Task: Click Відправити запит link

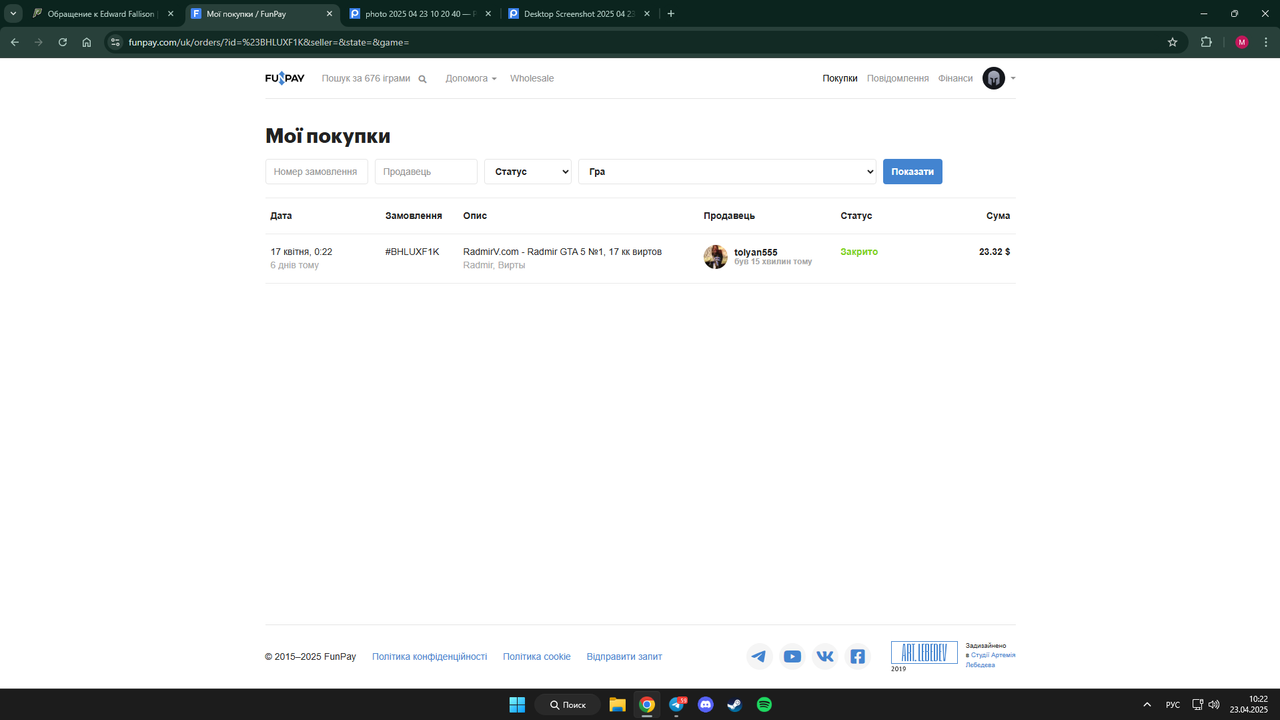Action: 624,657
